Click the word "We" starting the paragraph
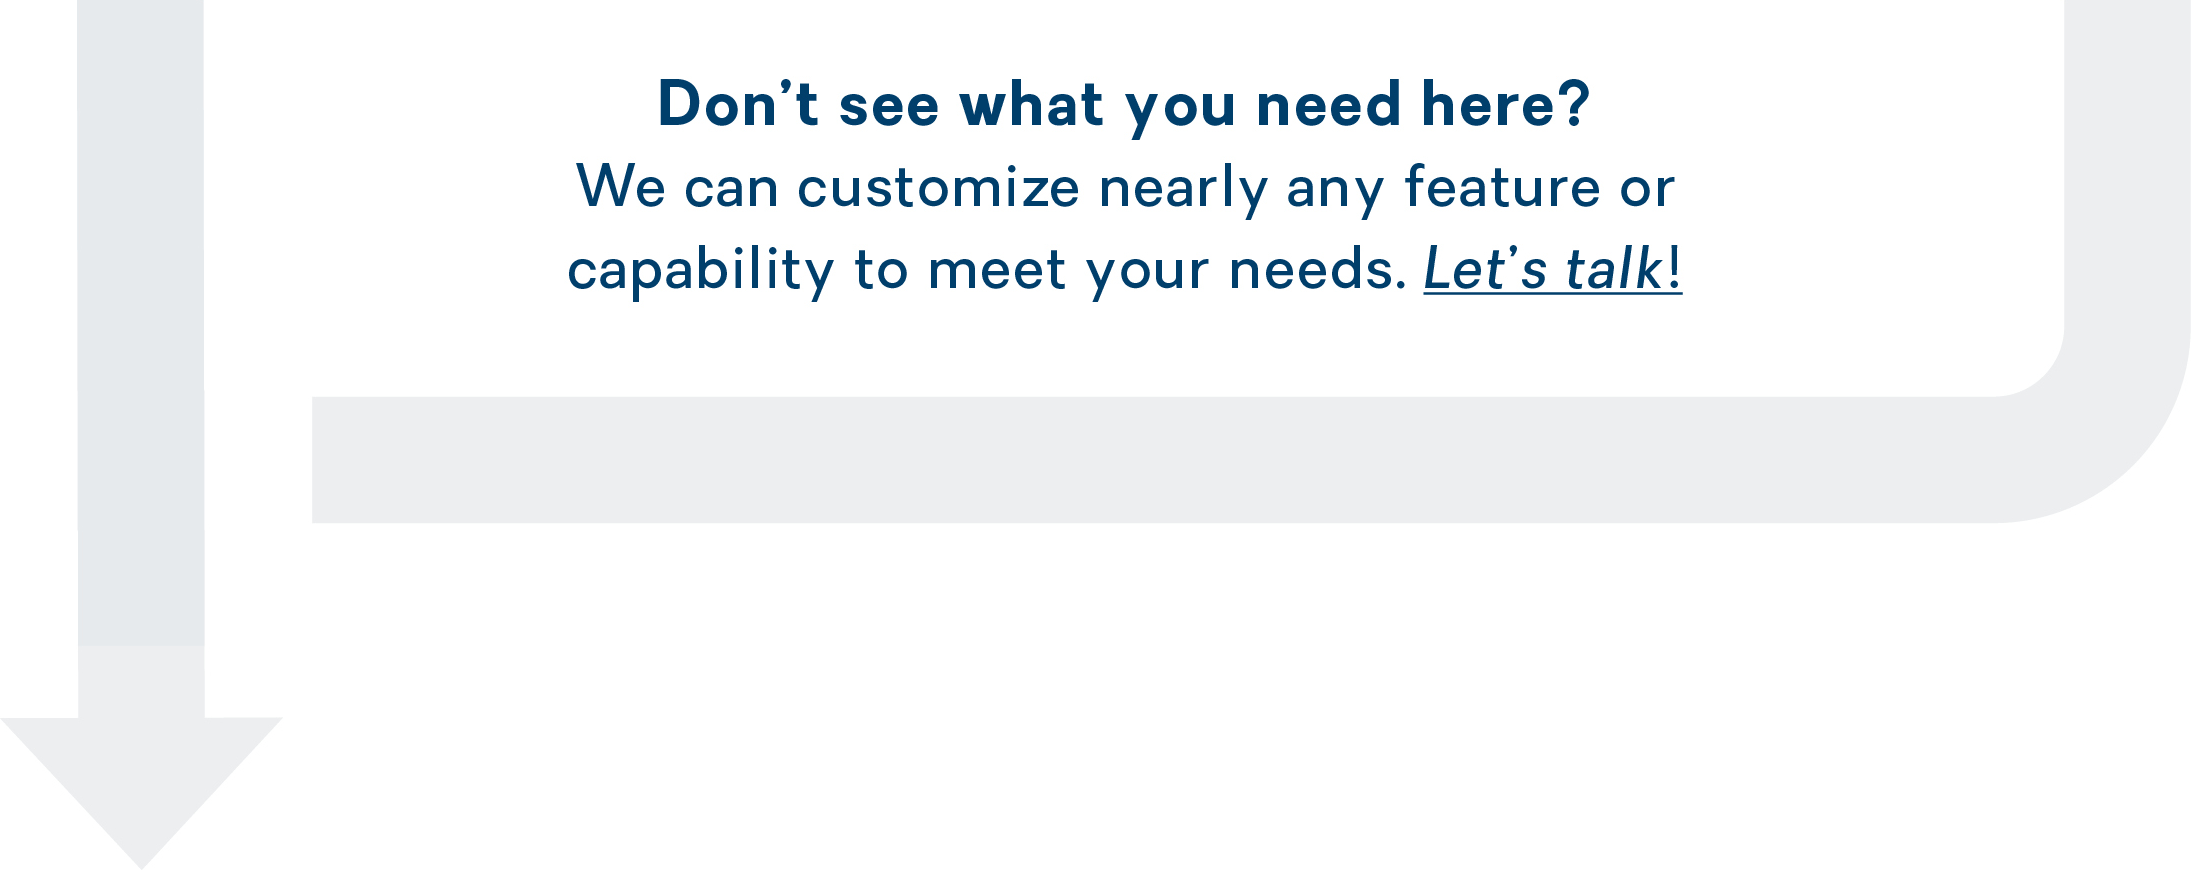The height and width of the screenshot is (870, 2191). [x=621, y=188]
